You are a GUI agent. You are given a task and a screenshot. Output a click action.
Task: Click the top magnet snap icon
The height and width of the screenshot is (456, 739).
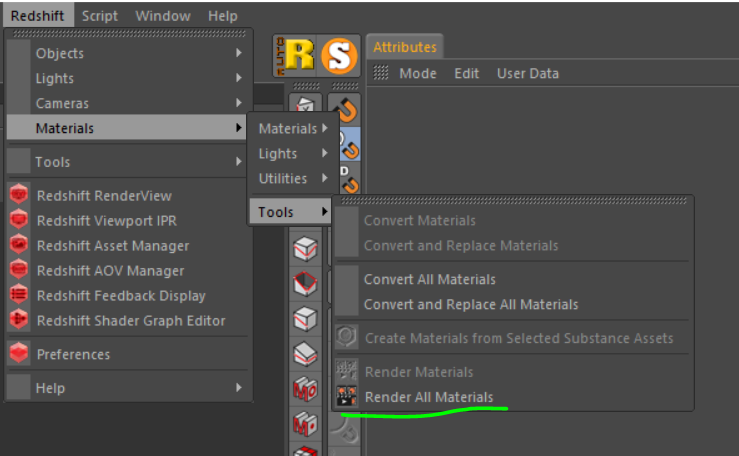[x=346, y=110]
